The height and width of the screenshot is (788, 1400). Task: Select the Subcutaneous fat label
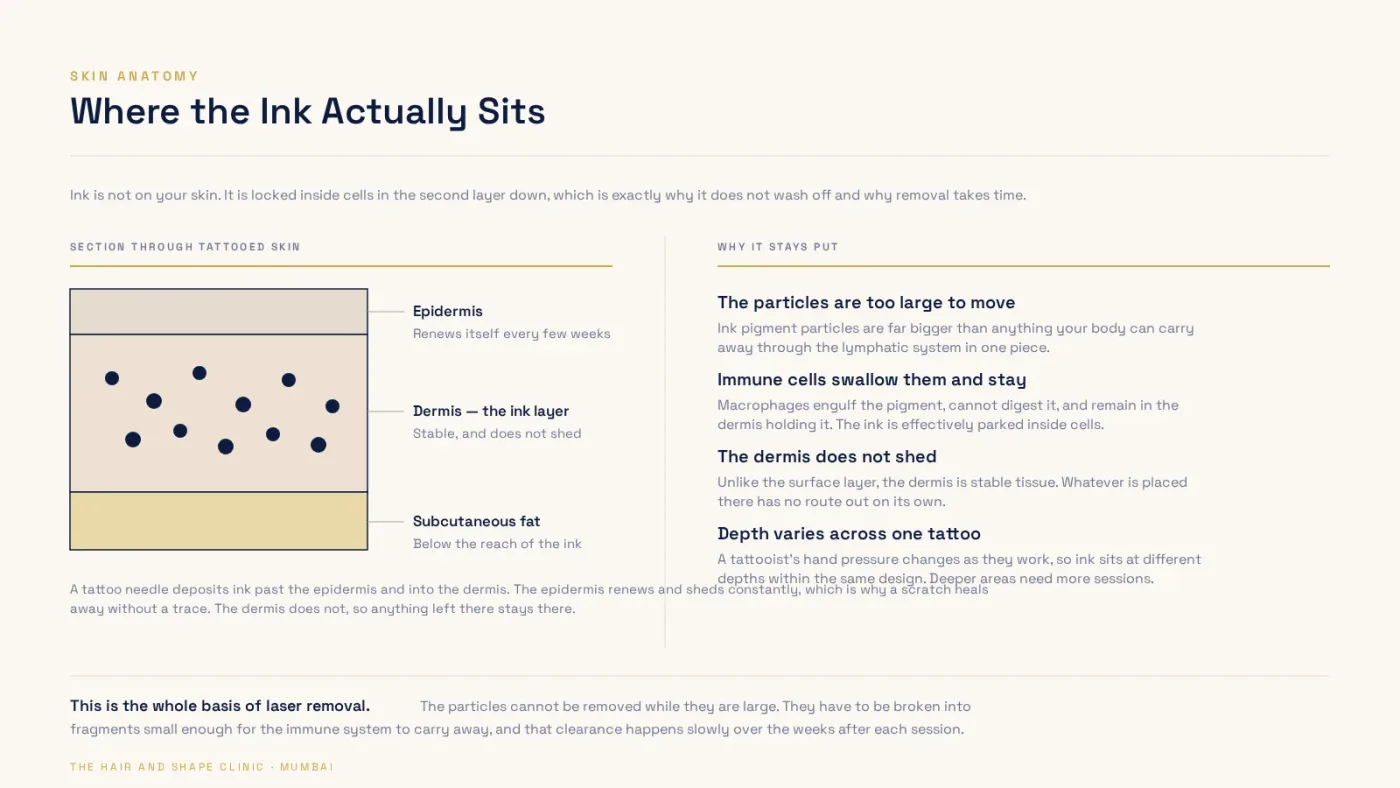point(476,521)
